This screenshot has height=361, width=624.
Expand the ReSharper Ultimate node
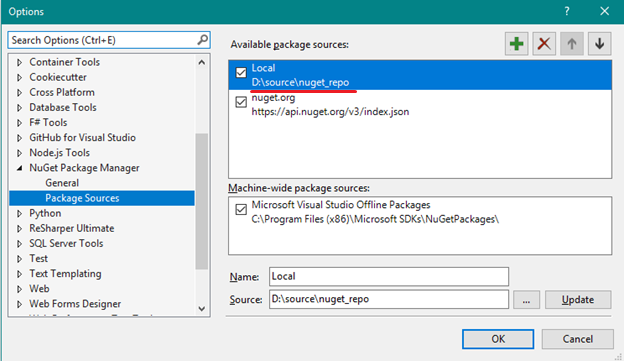[19, 229]
